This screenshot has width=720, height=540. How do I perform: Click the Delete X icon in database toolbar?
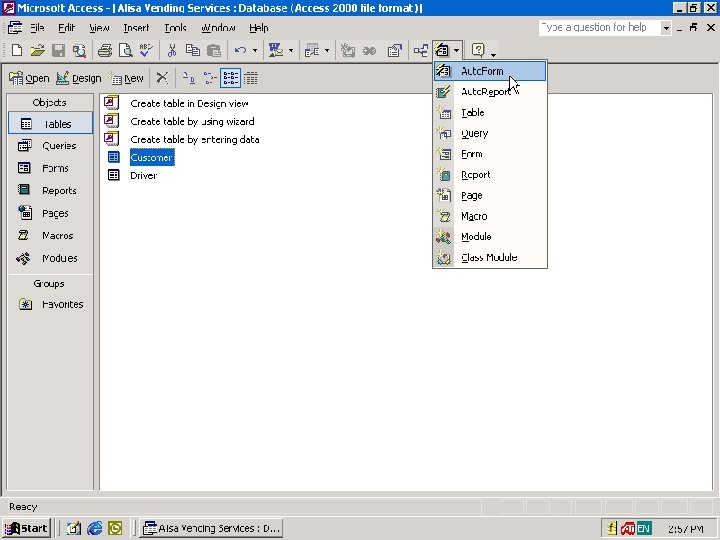pos(162,78)
